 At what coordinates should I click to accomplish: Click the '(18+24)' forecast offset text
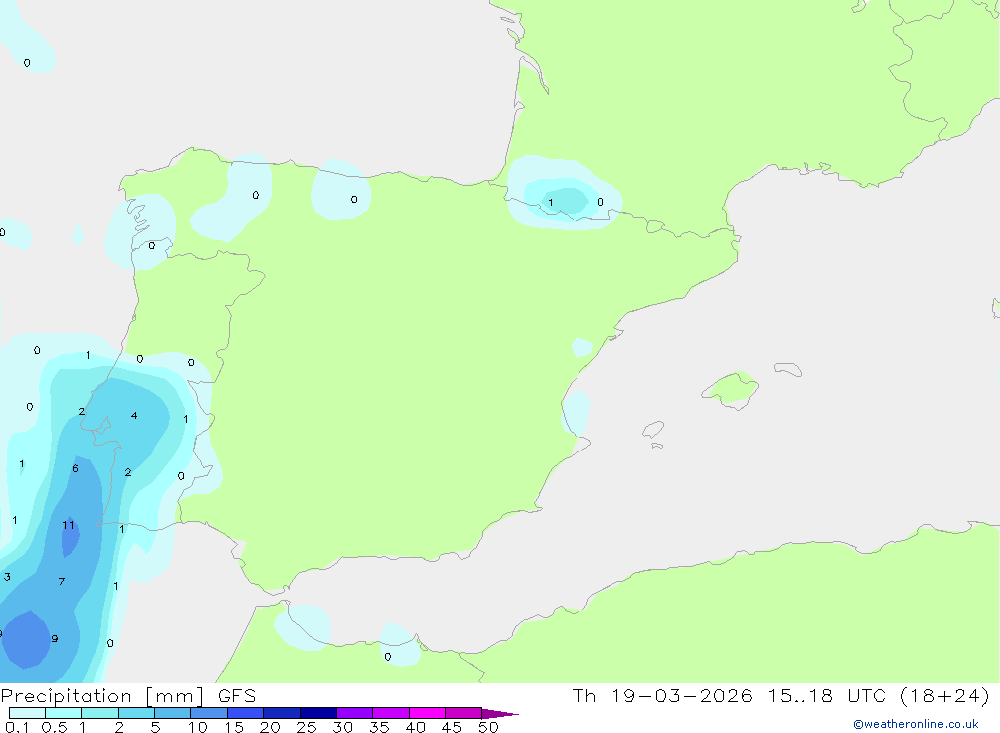coord(945,695)
